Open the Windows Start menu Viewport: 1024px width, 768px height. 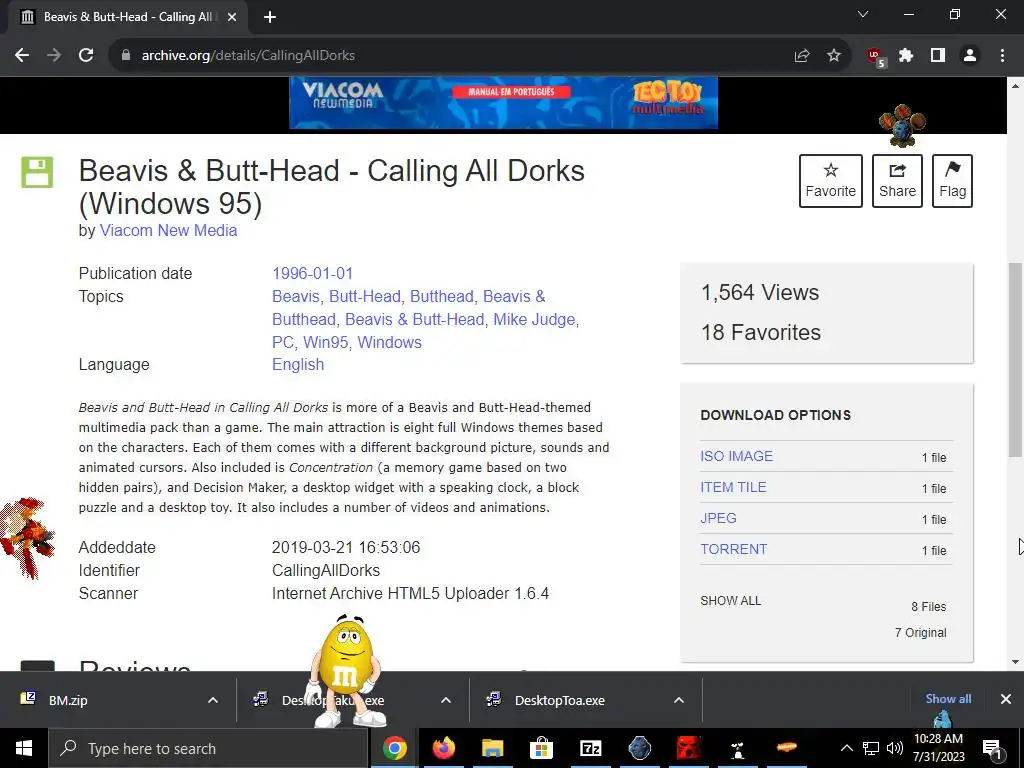[24, 748]
